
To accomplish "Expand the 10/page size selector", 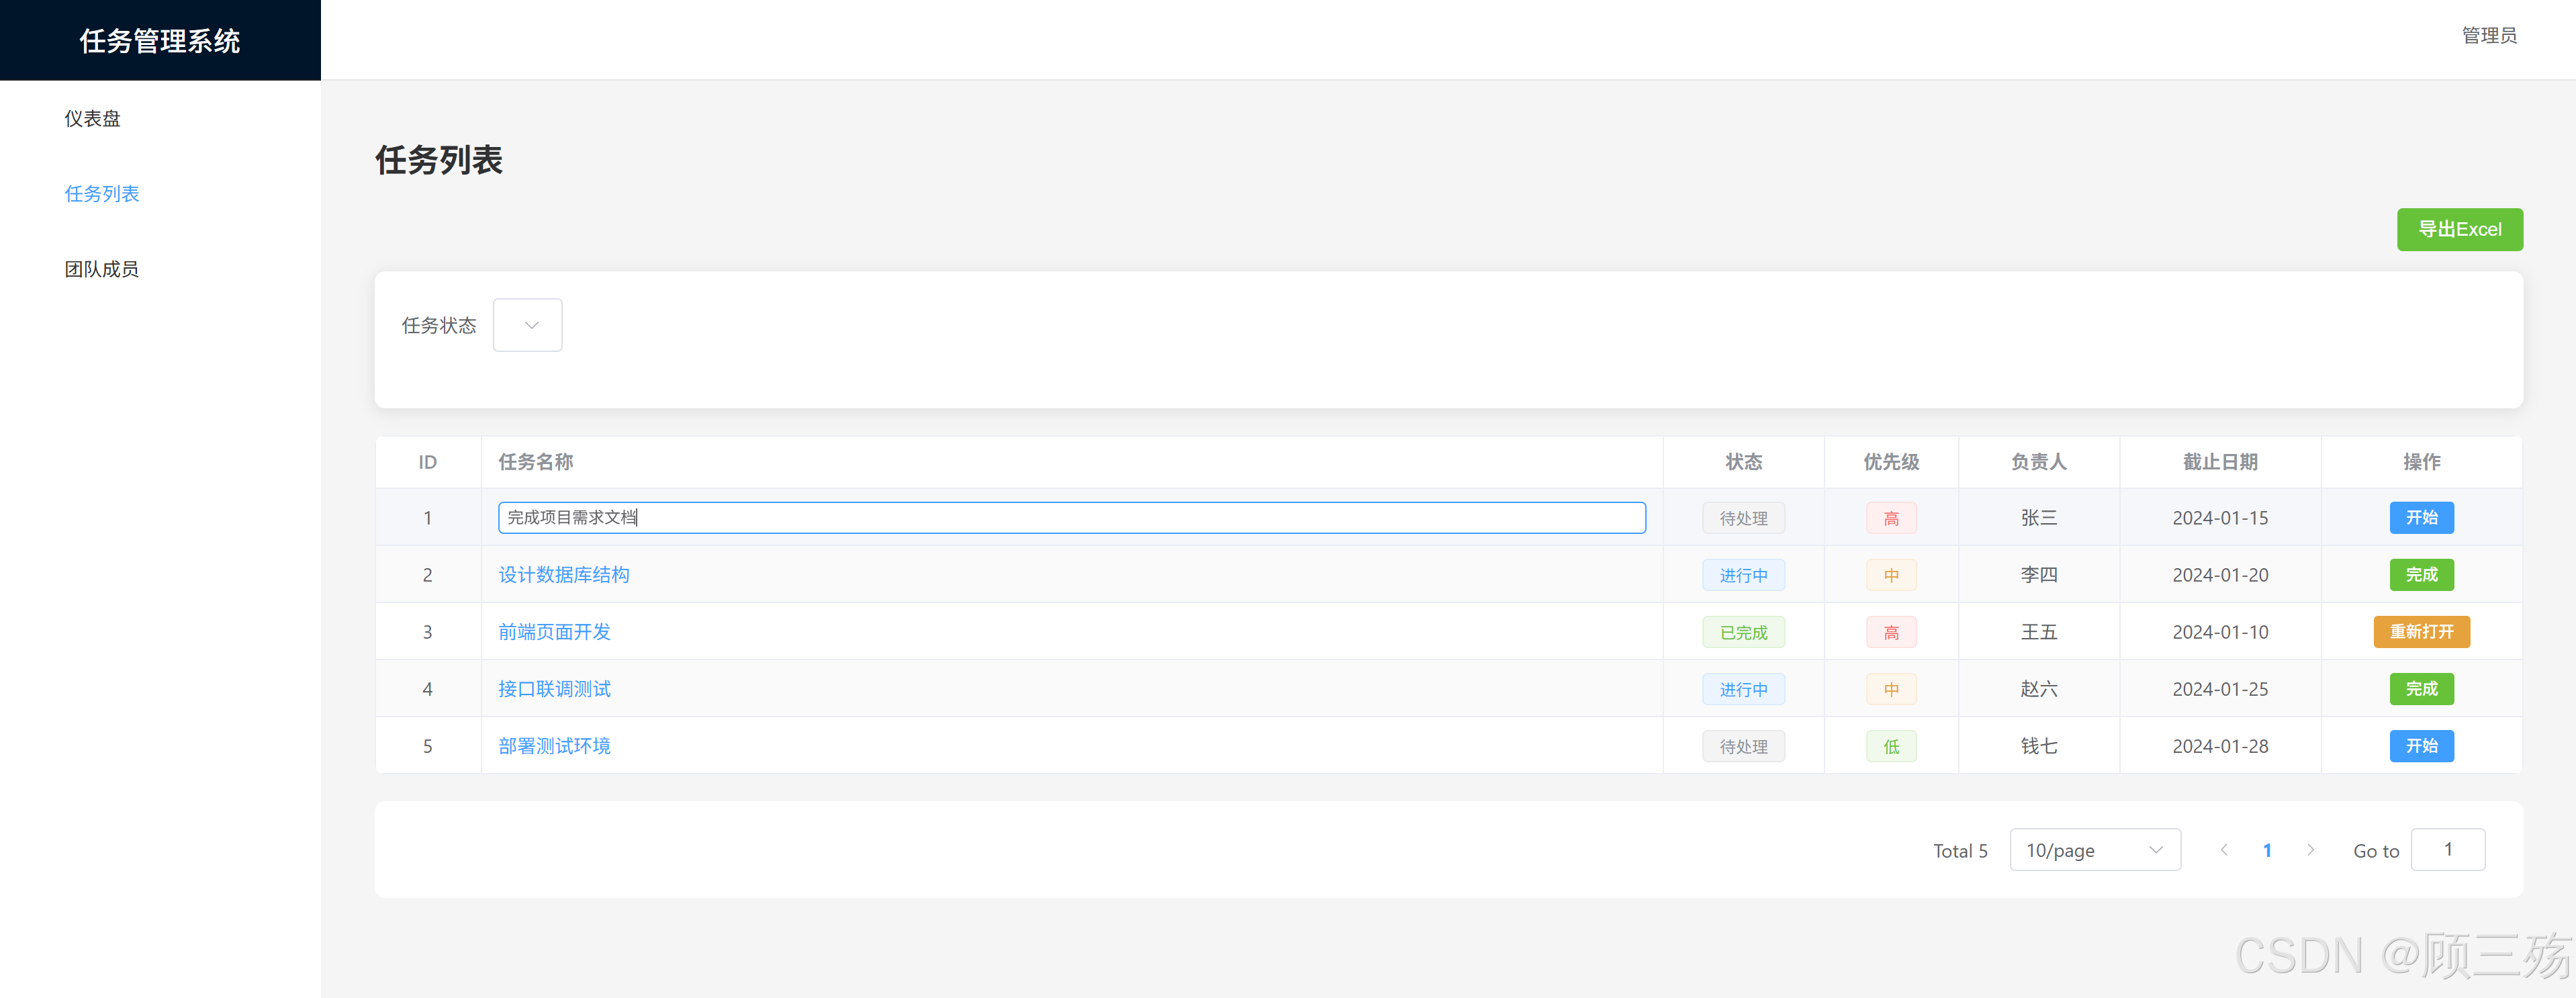I will pos(2094,850).
